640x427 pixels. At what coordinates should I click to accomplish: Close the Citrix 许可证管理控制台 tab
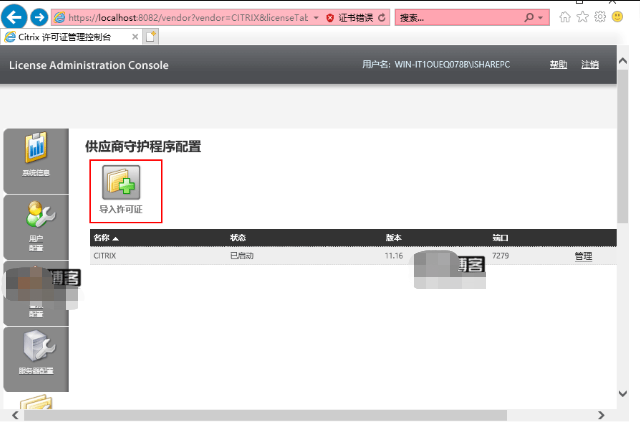pos(135,37)
